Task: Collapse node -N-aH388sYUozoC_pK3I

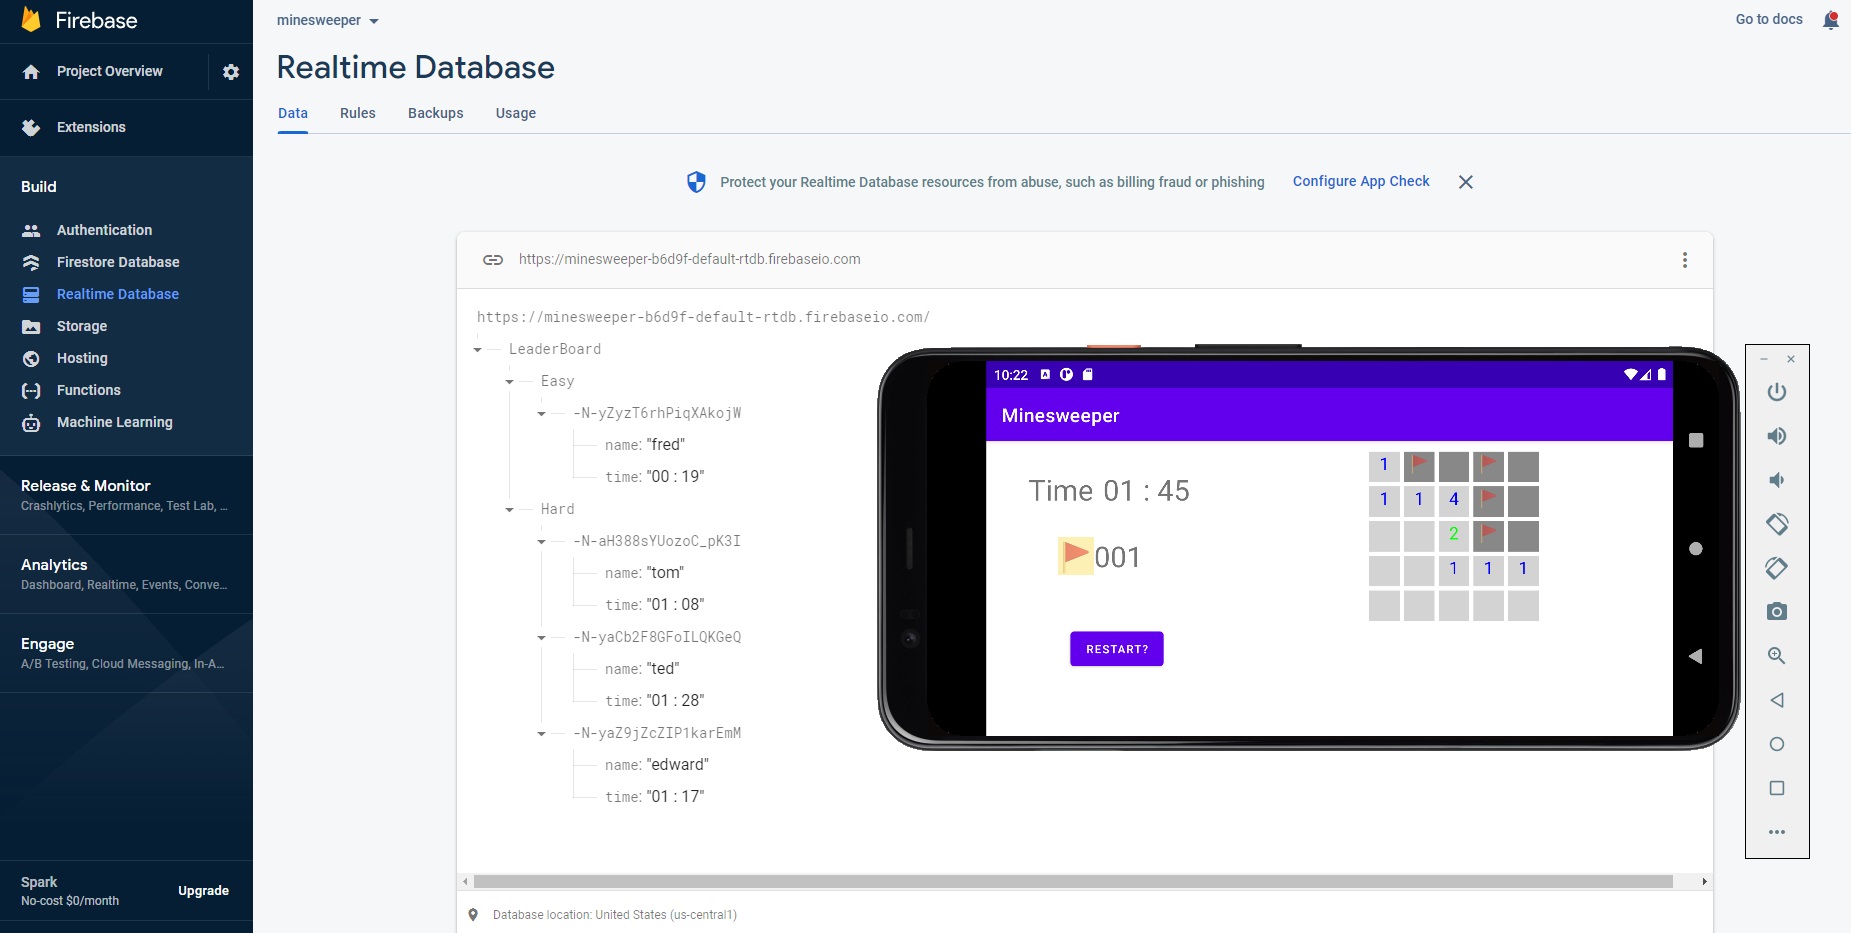Action: tap(542, 542)
